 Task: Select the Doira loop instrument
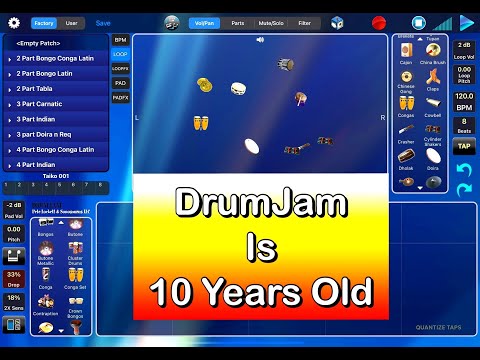(433, 160)
